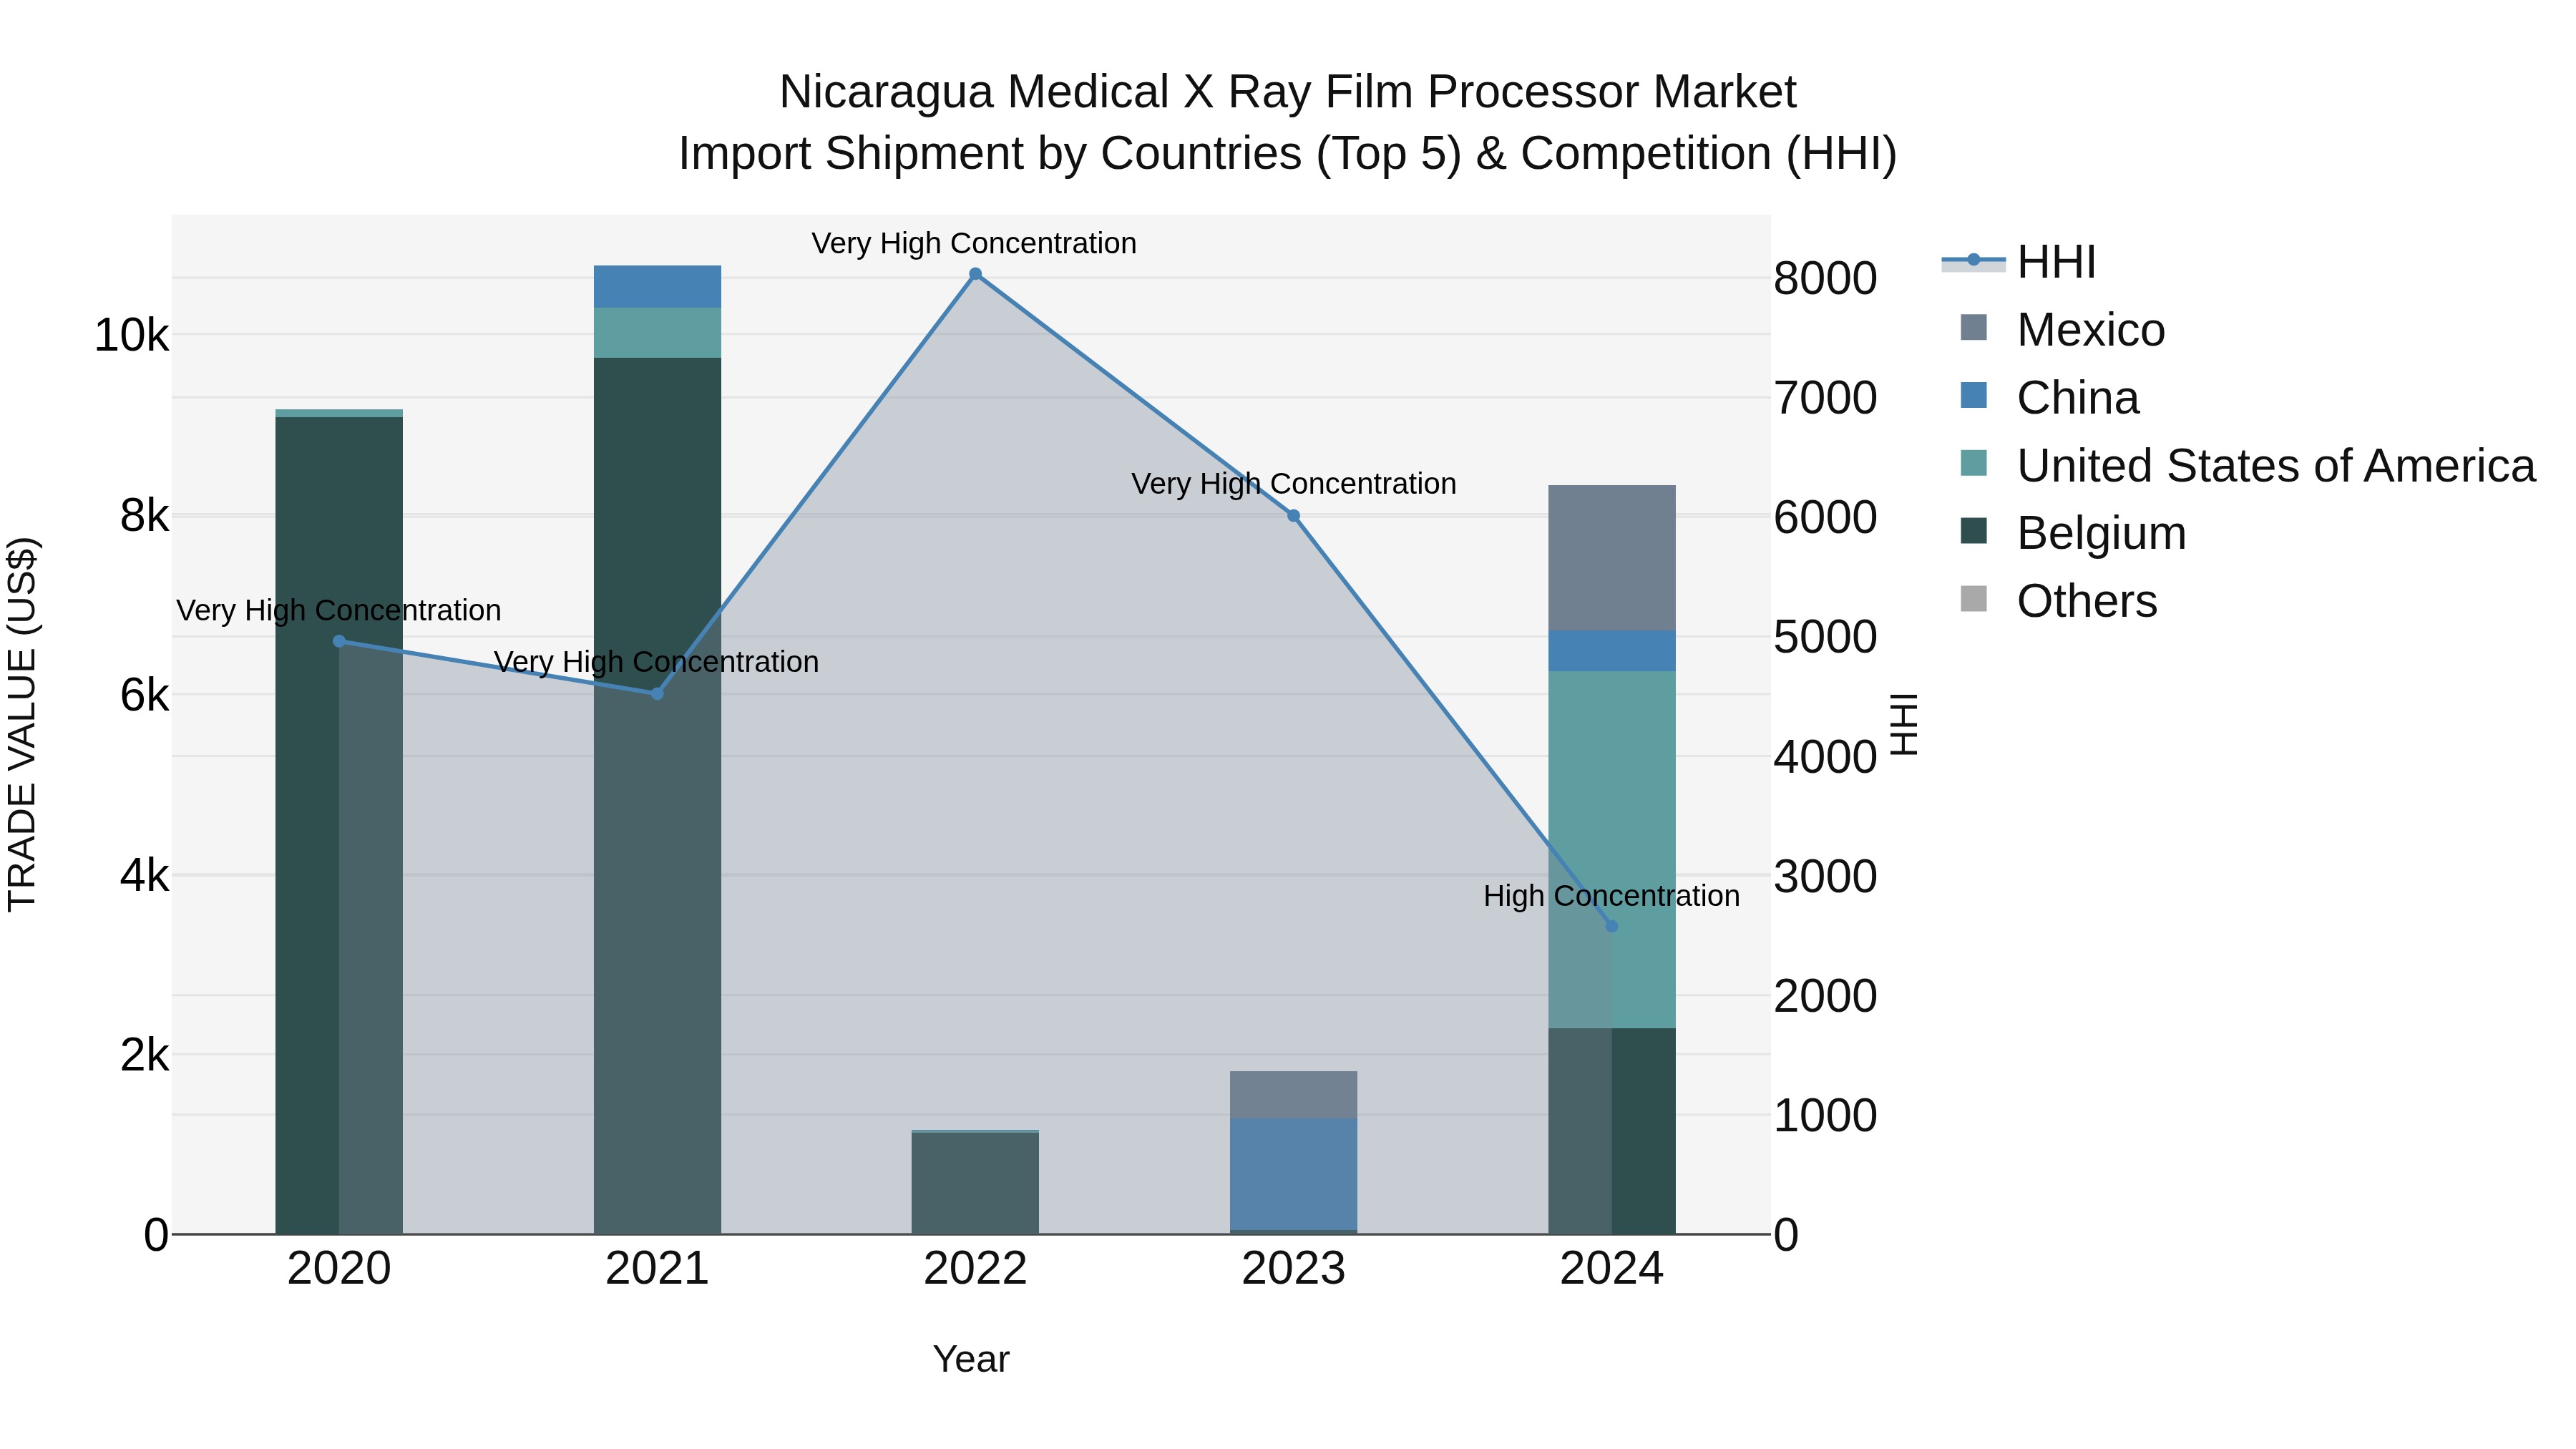Screen dimensions: 2576x1449
Task: Click the 'Very High Concentration' label near 2023
Action: pos(1293,484)
